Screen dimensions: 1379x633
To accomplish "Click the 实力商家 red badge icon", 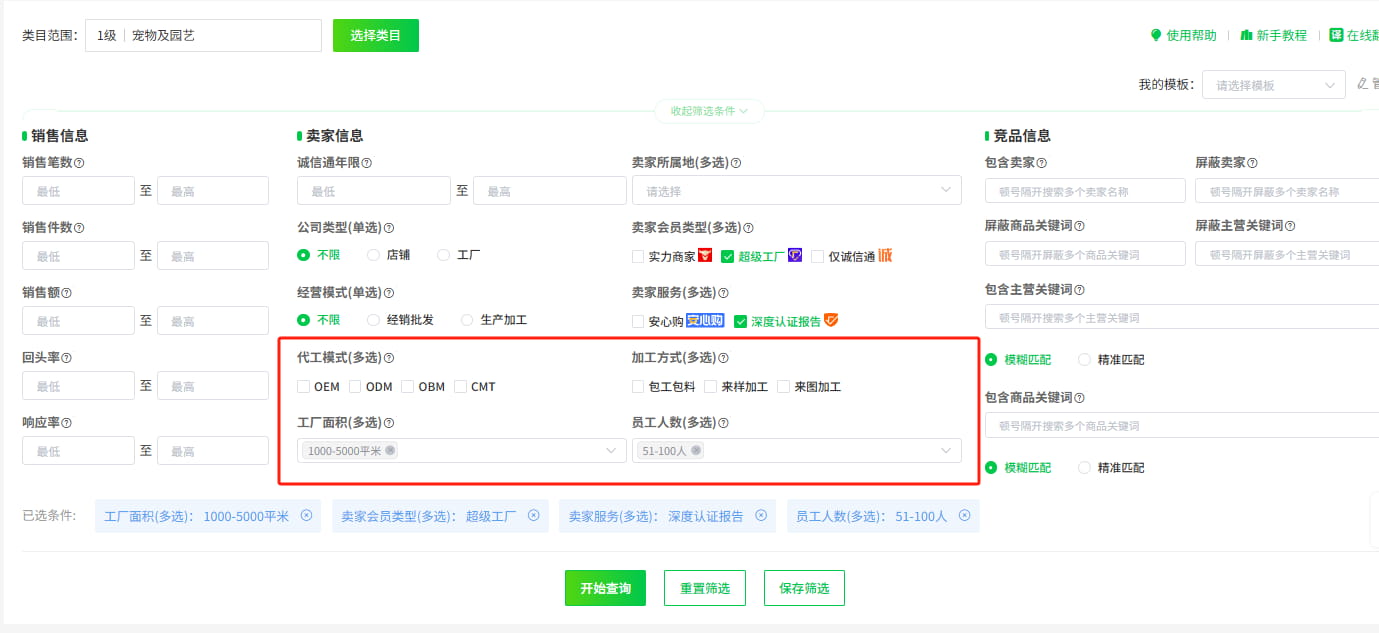I will pos(705,255).
